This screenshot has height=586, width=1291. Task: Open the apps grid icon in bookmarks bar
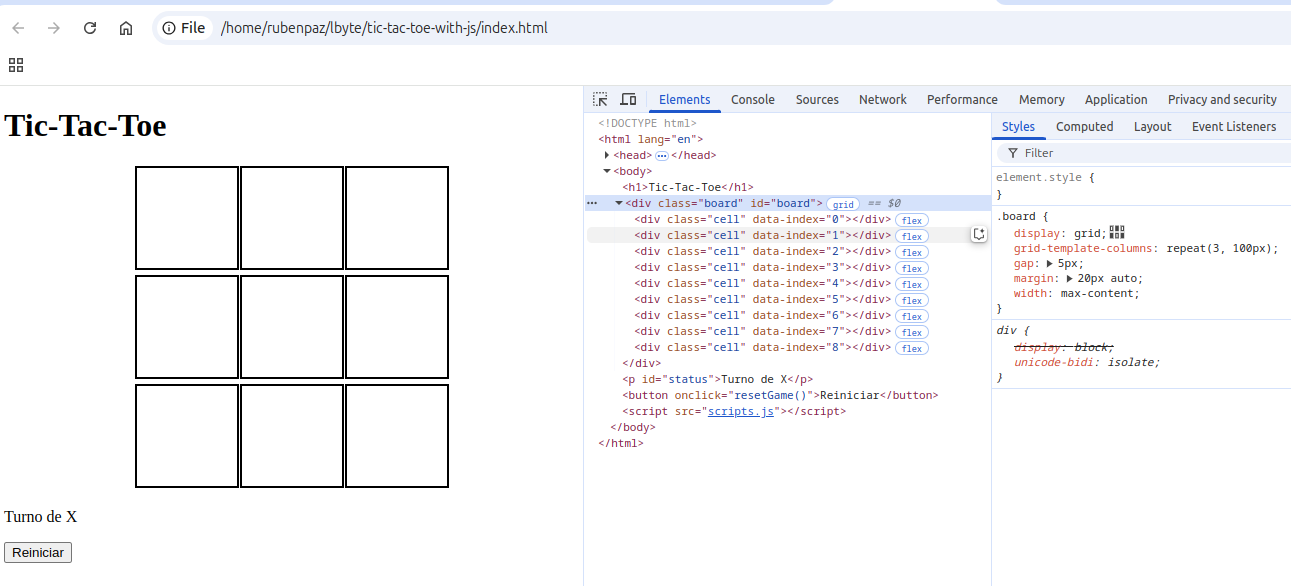(16, 65)
